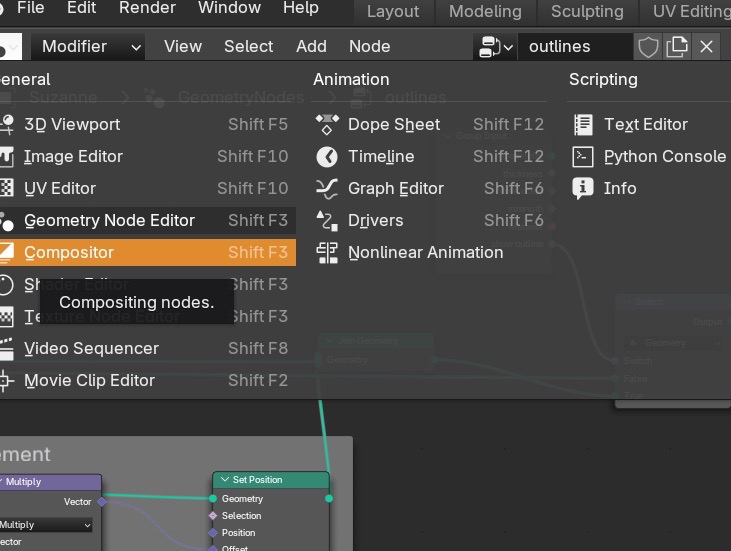Open the node editor View menu
The width and height of the screenshot is (731, 551).
point(183,47)
